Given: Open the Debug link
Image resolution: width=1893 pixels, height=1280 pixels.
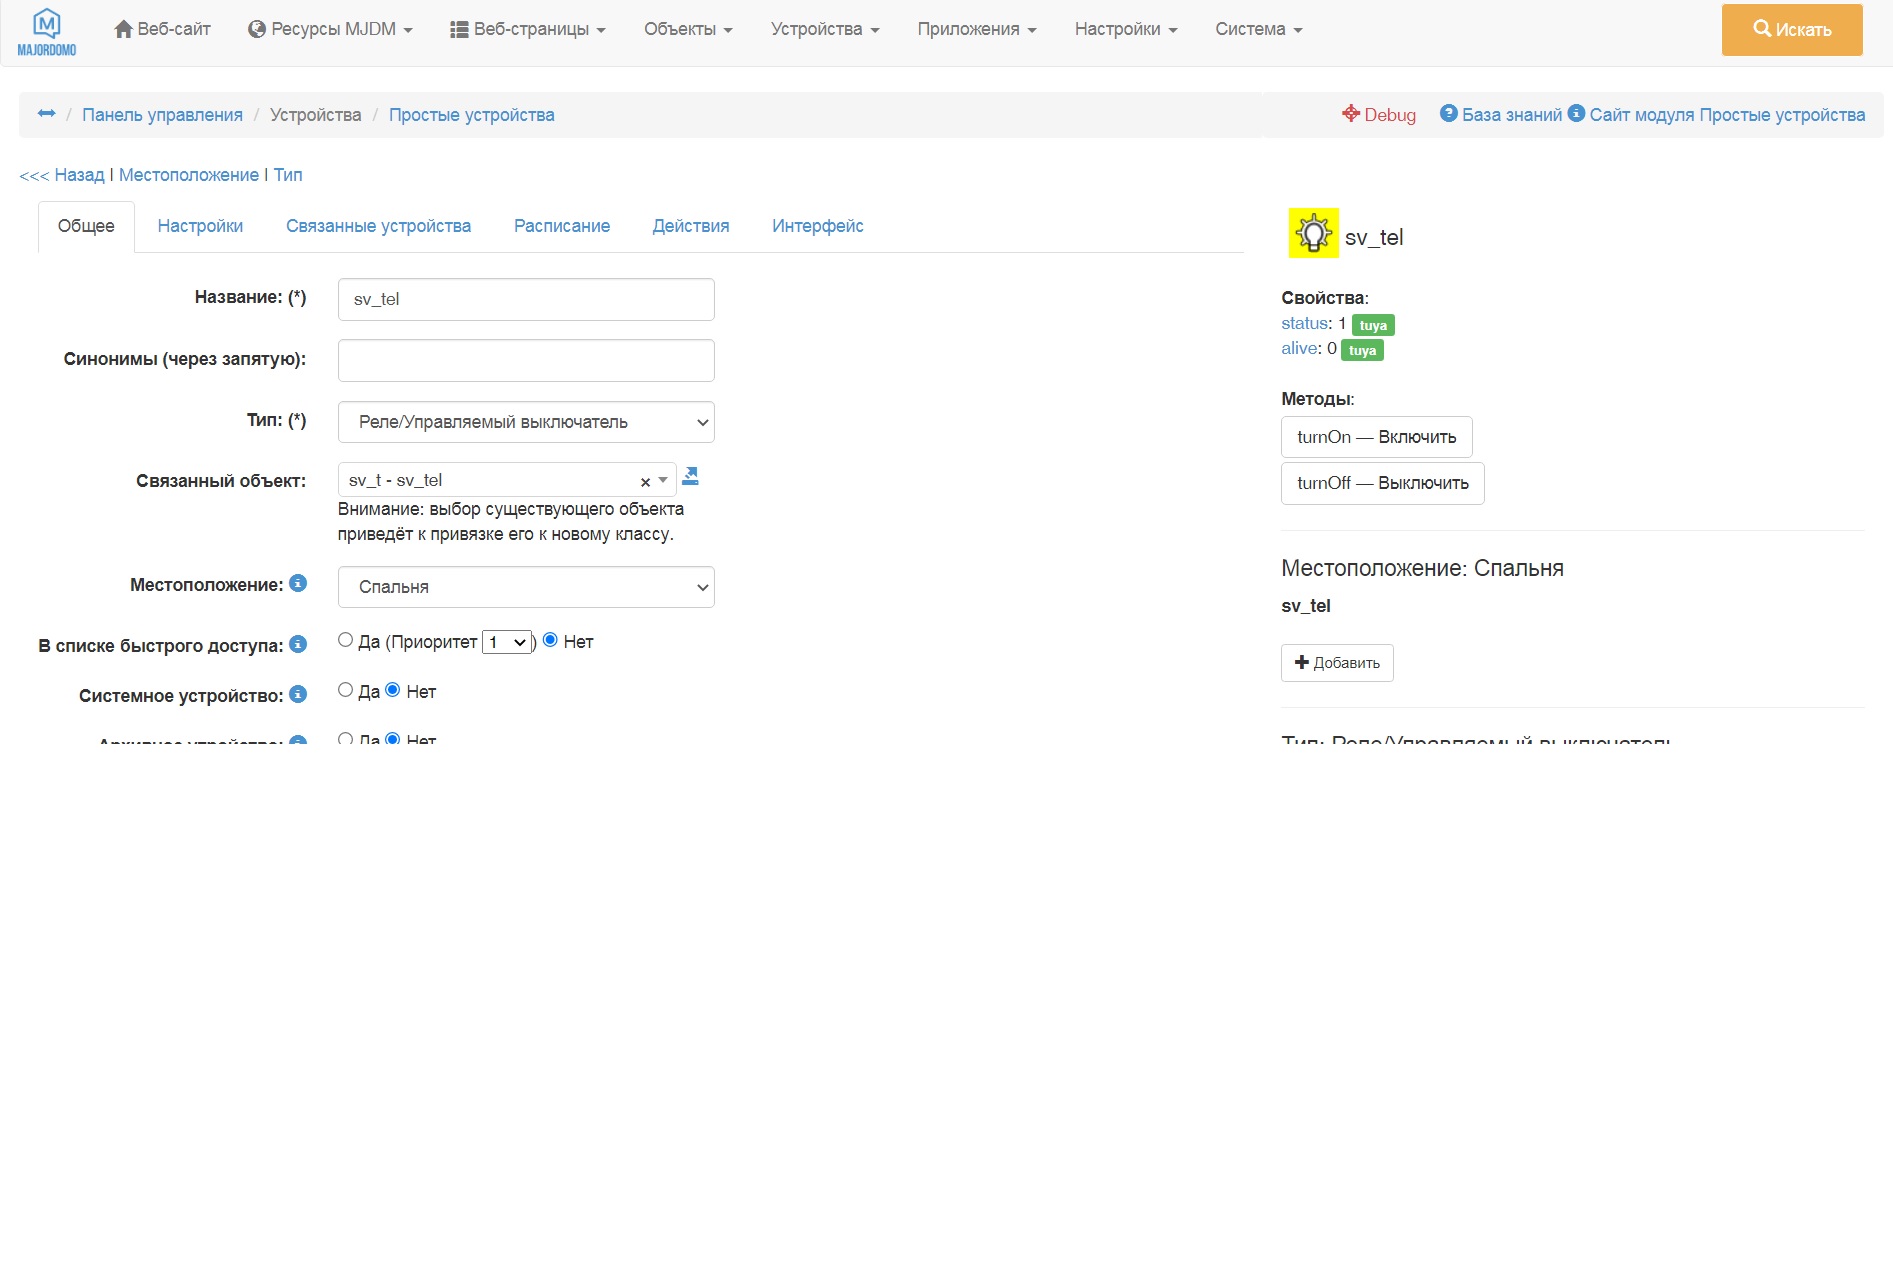Looking at the screenshot, I should click(x=1379, y=115).
